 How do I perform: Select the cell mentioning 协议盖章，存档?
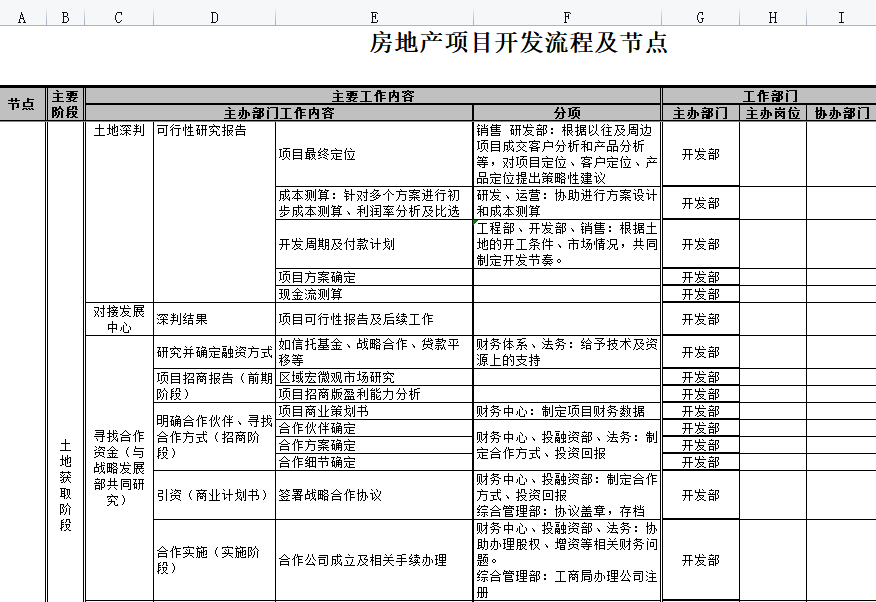pos(567,495)
